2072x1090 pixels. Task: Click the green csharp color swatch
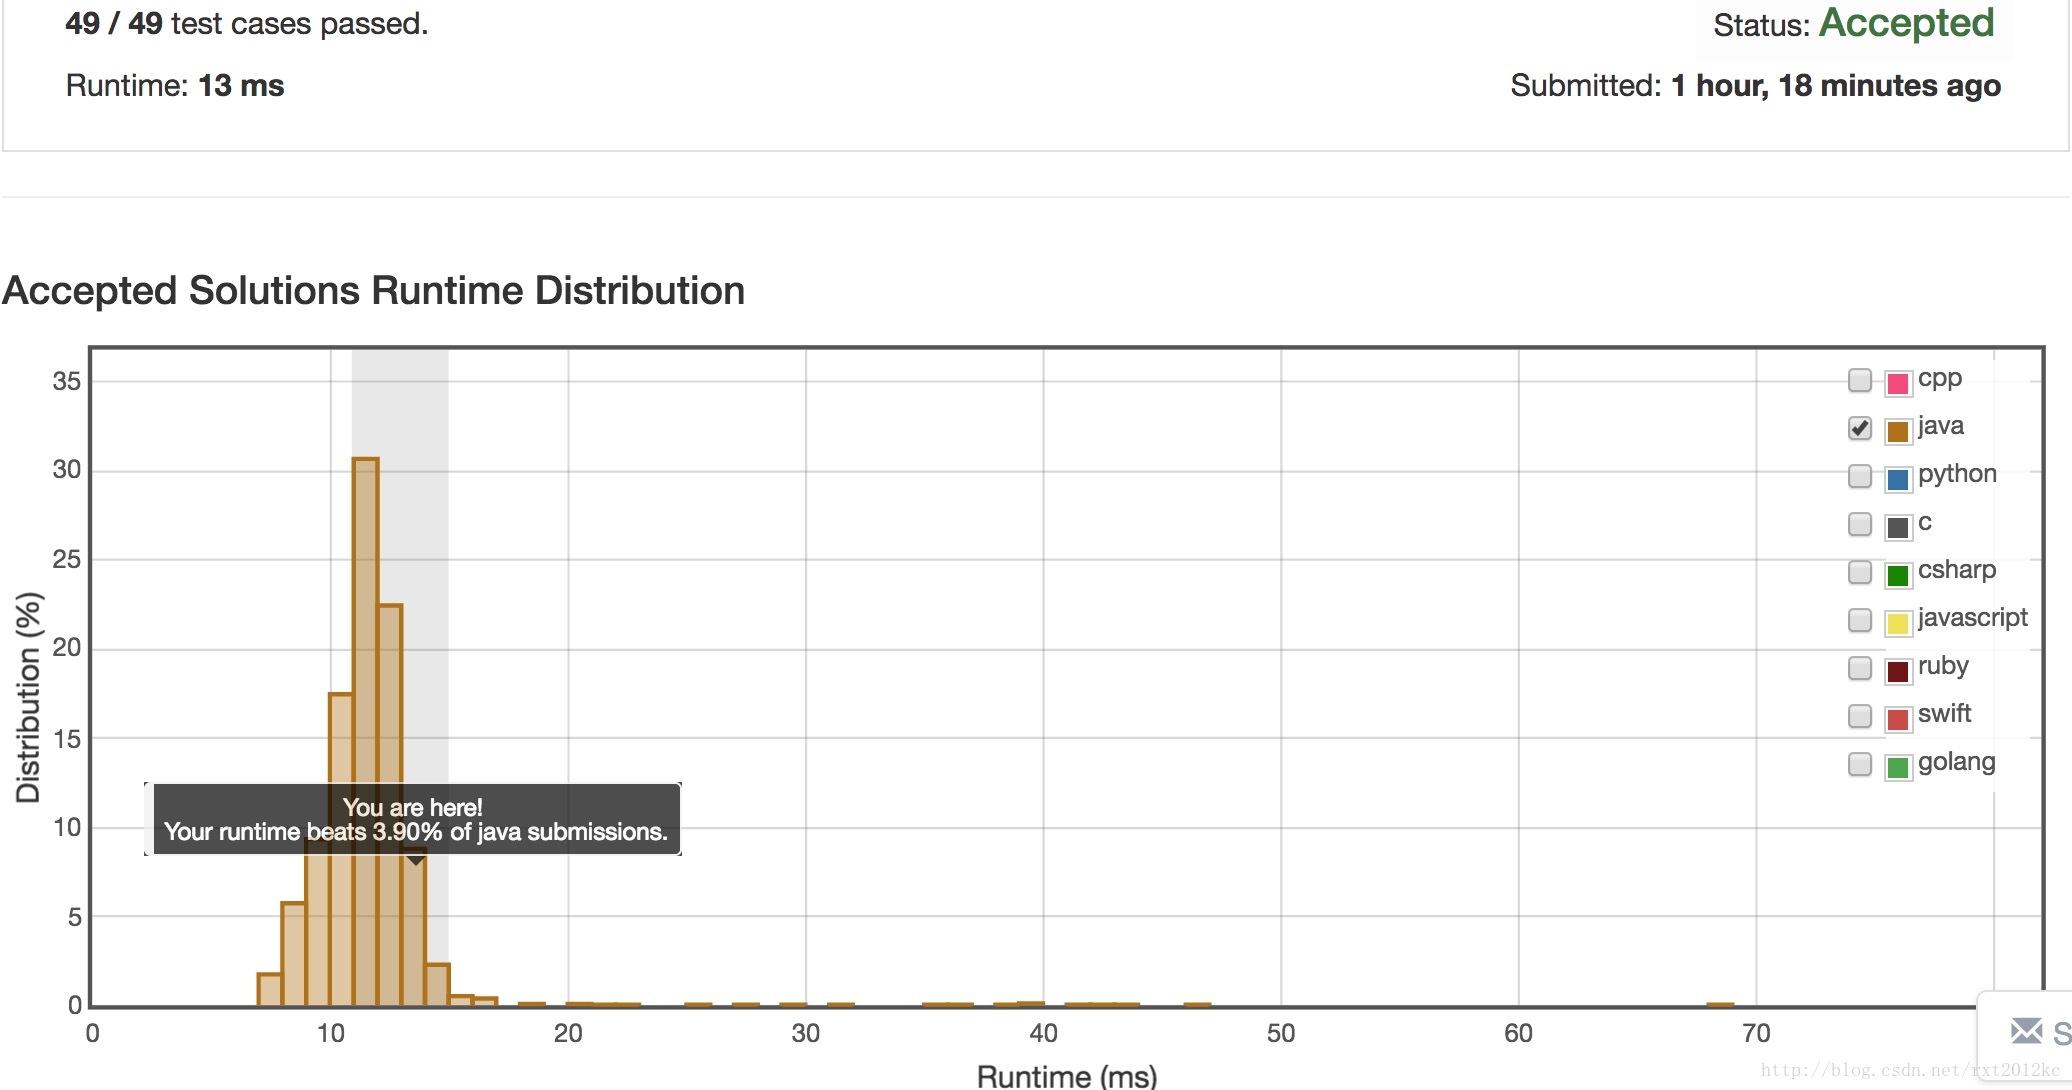[x=1897, y=575]
